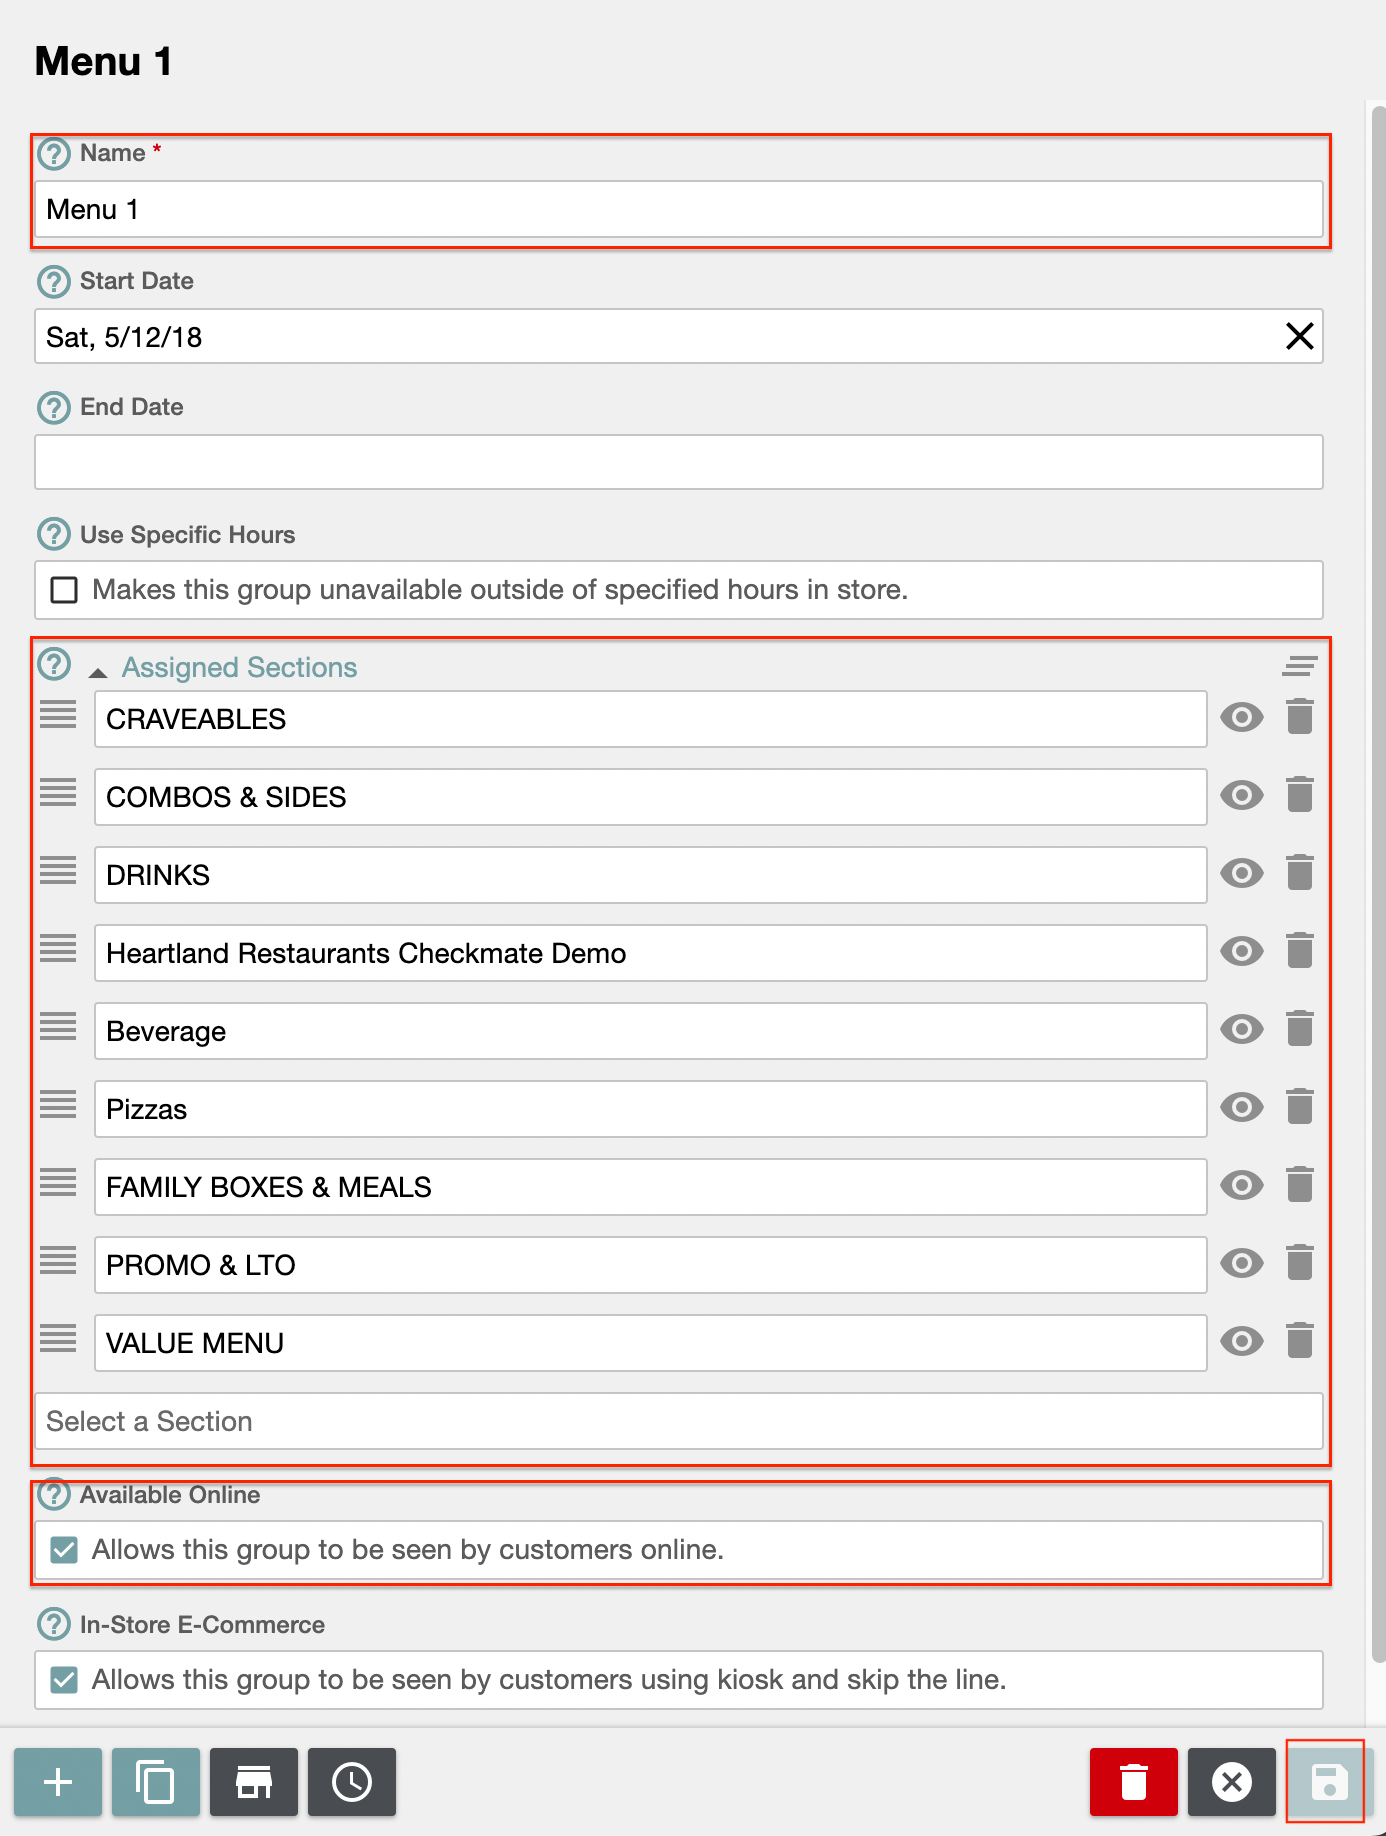Screen dimensions: 1386x1836
Task: Click the add plus button
Action: [x=58, y=1782]
